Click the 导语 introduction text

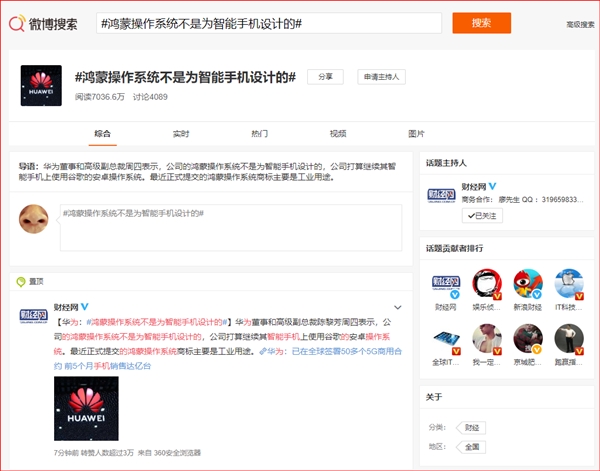pyautogui.click(x=207, y=172)
